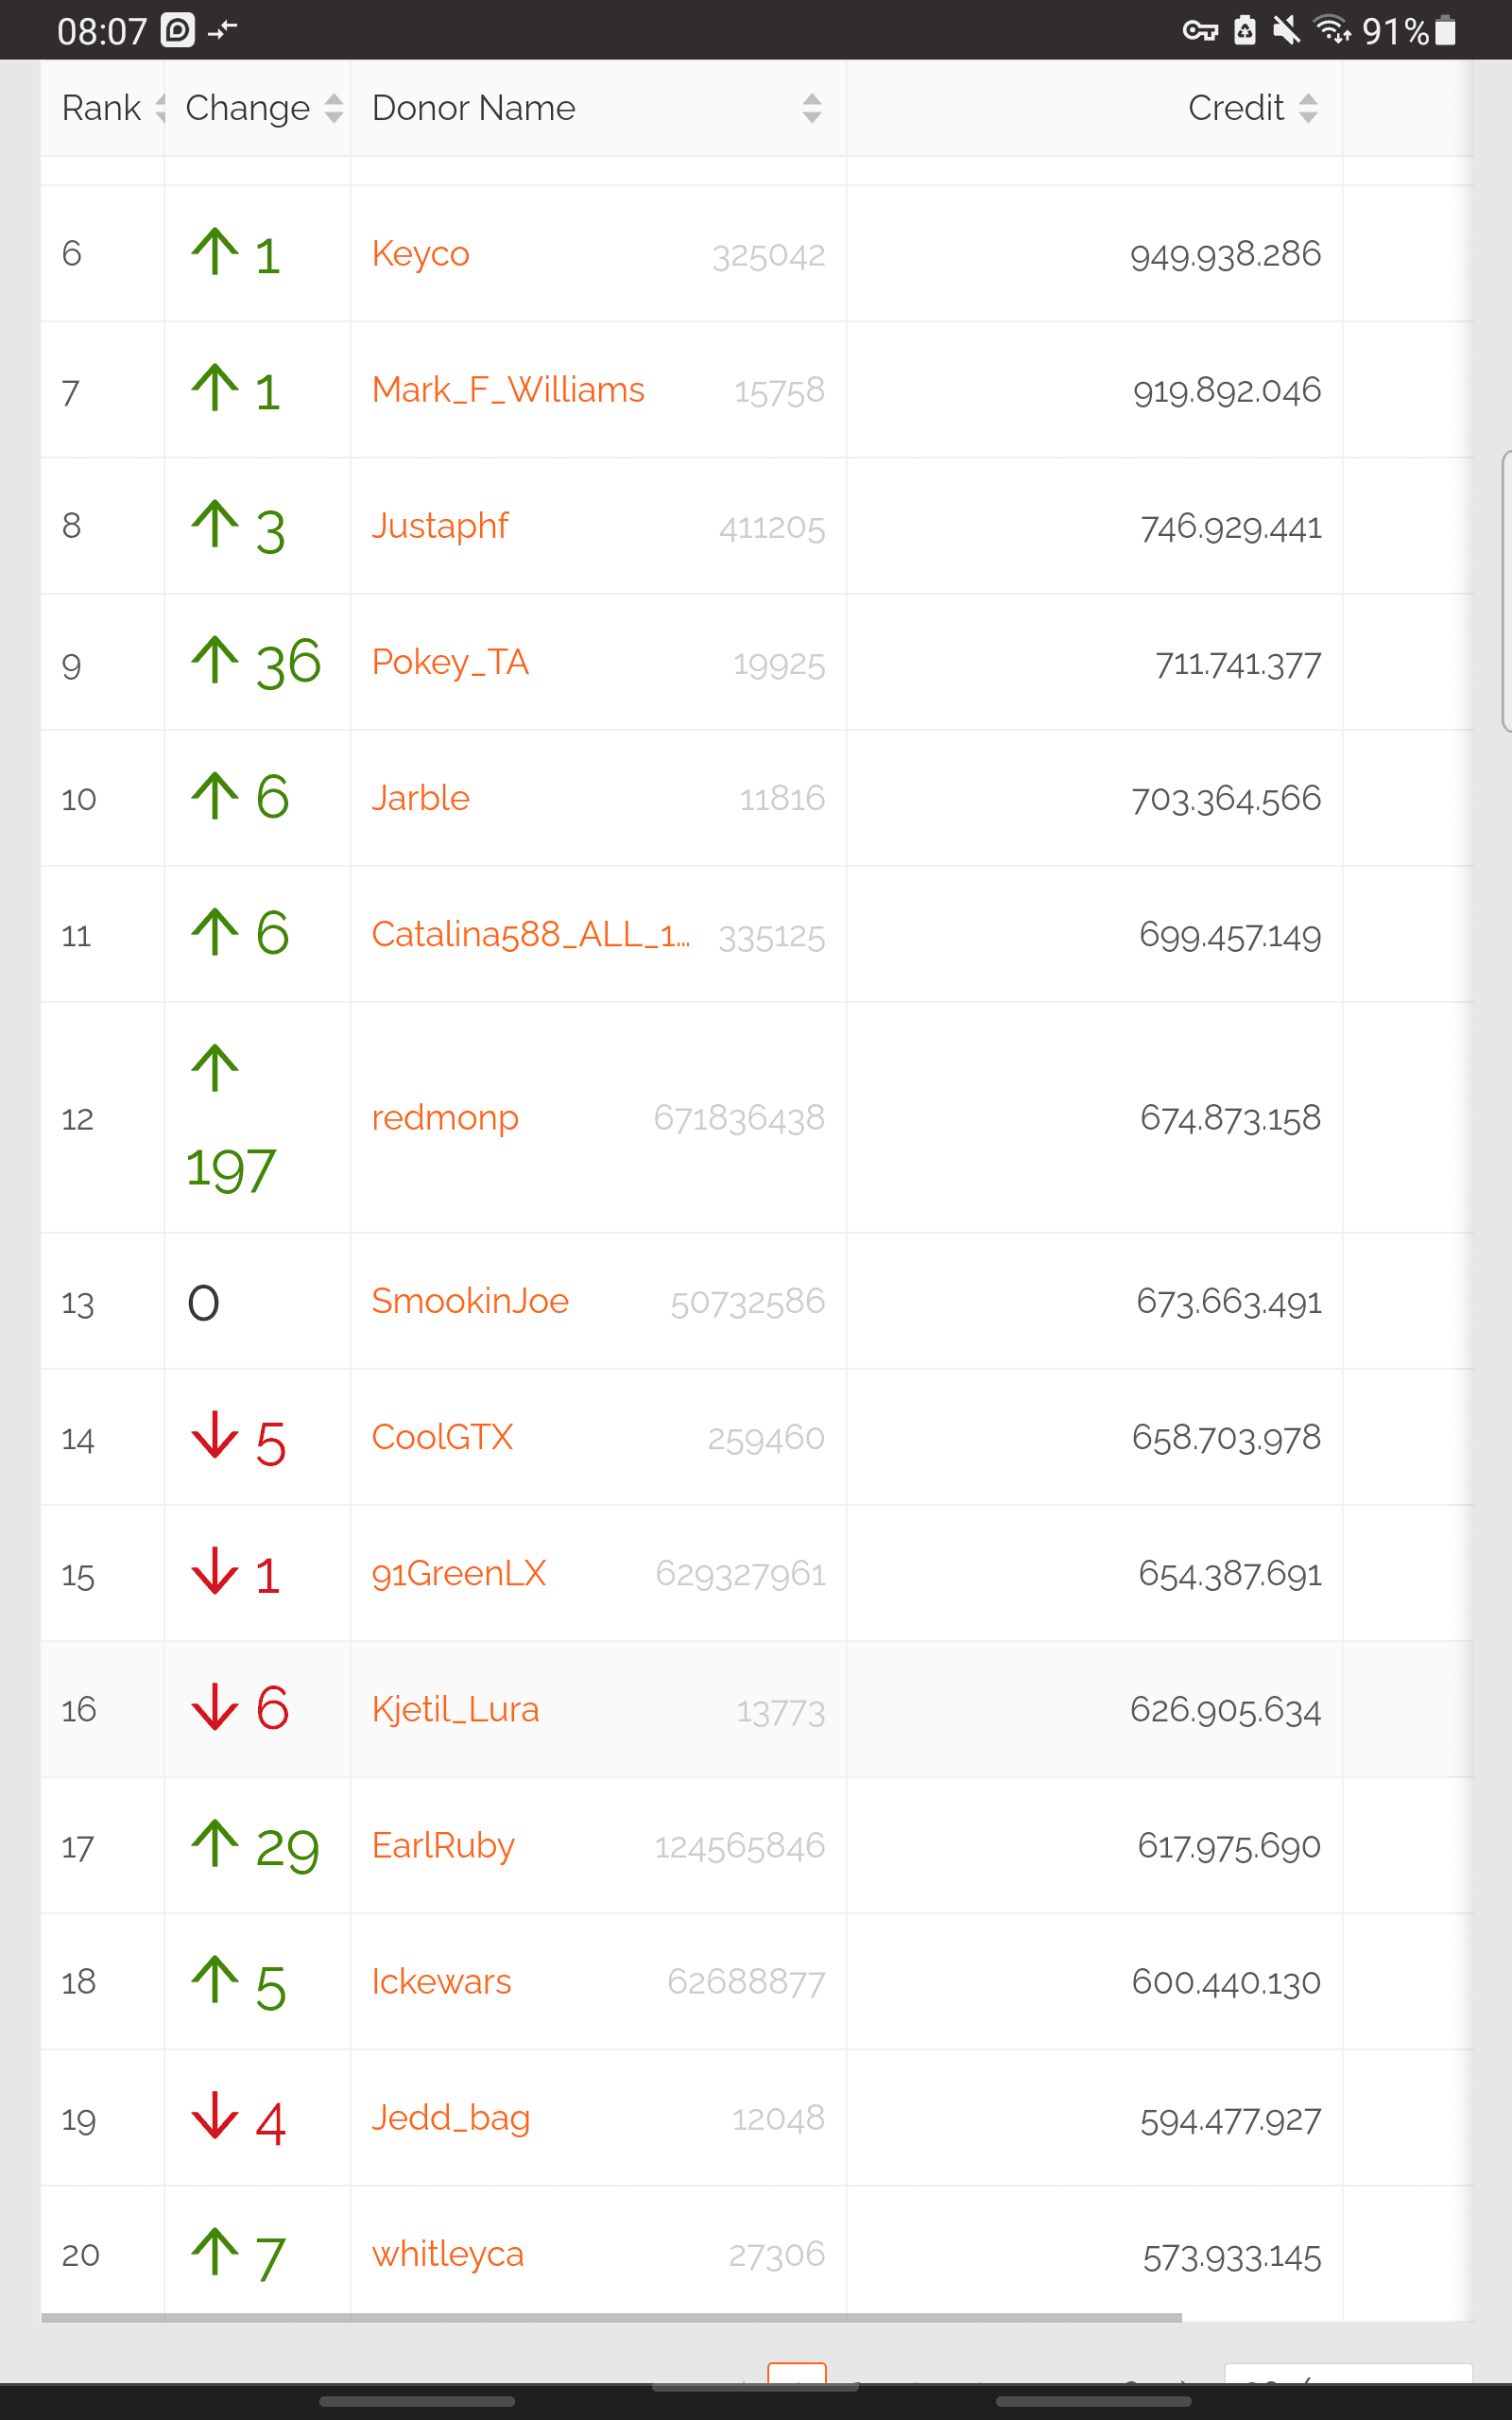Open the Pokey_TA donor link
This screenshot has height=2420, width=1512.
(450, 662)
